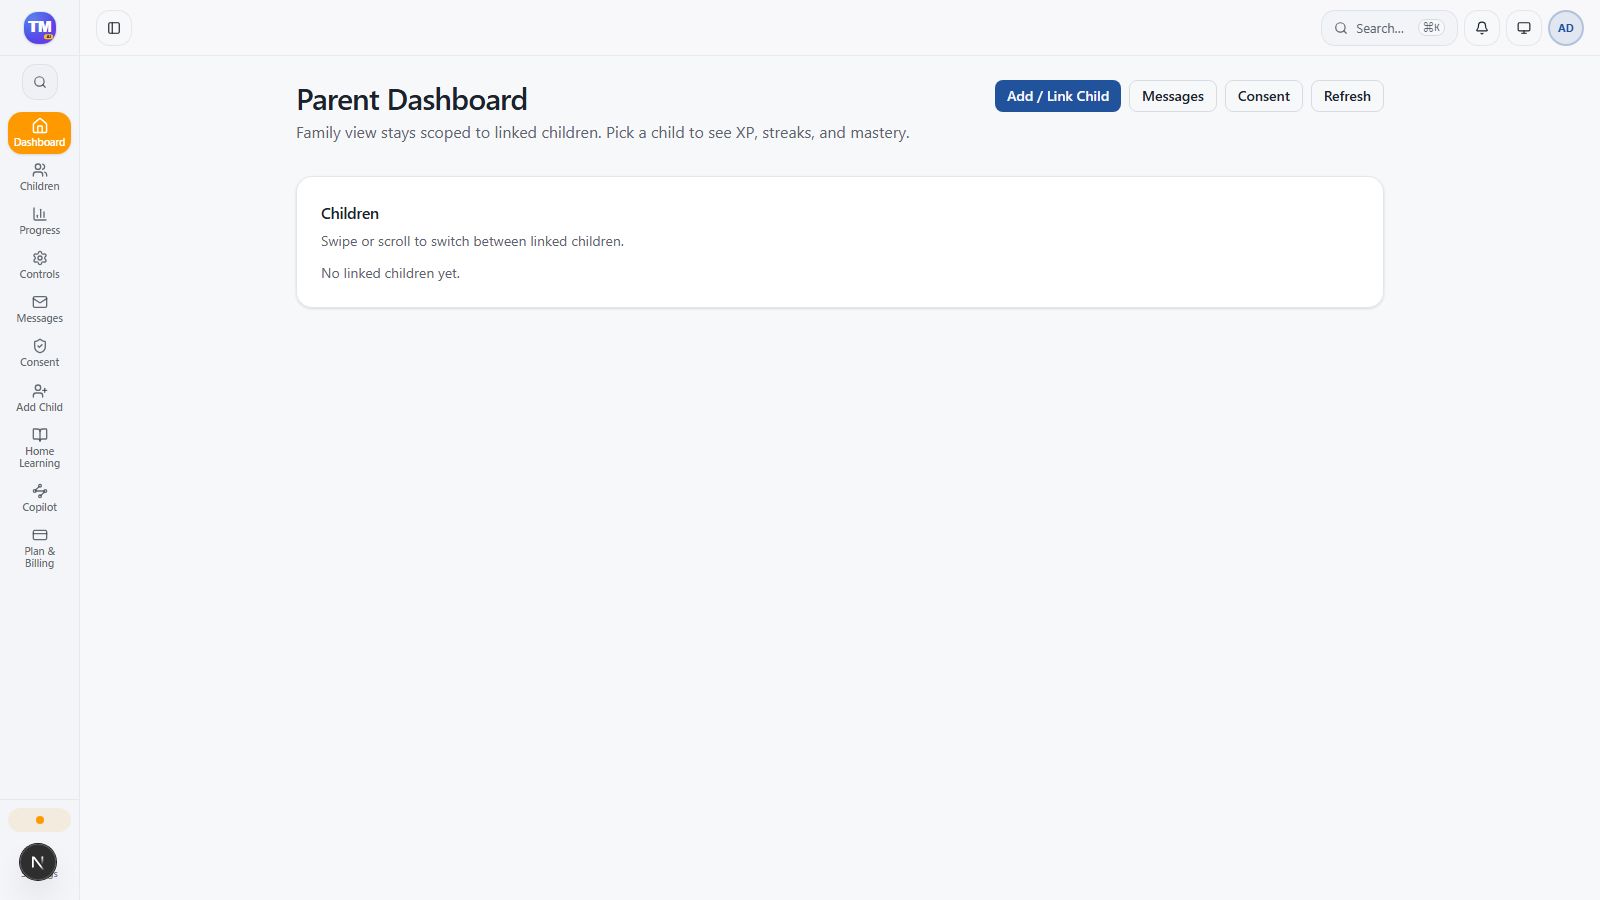Open Progress in the sidebar
The width and height of the screenshot is (1600, 900).
tap(40, 221)
